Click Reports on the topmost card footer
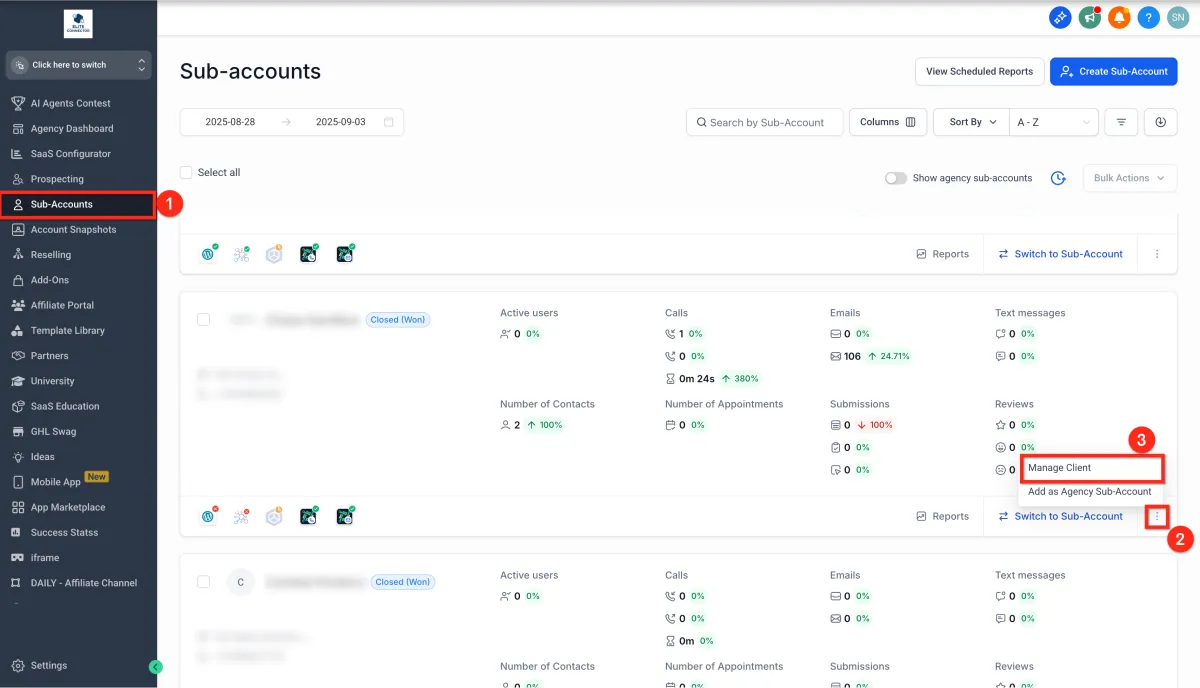 942,254
